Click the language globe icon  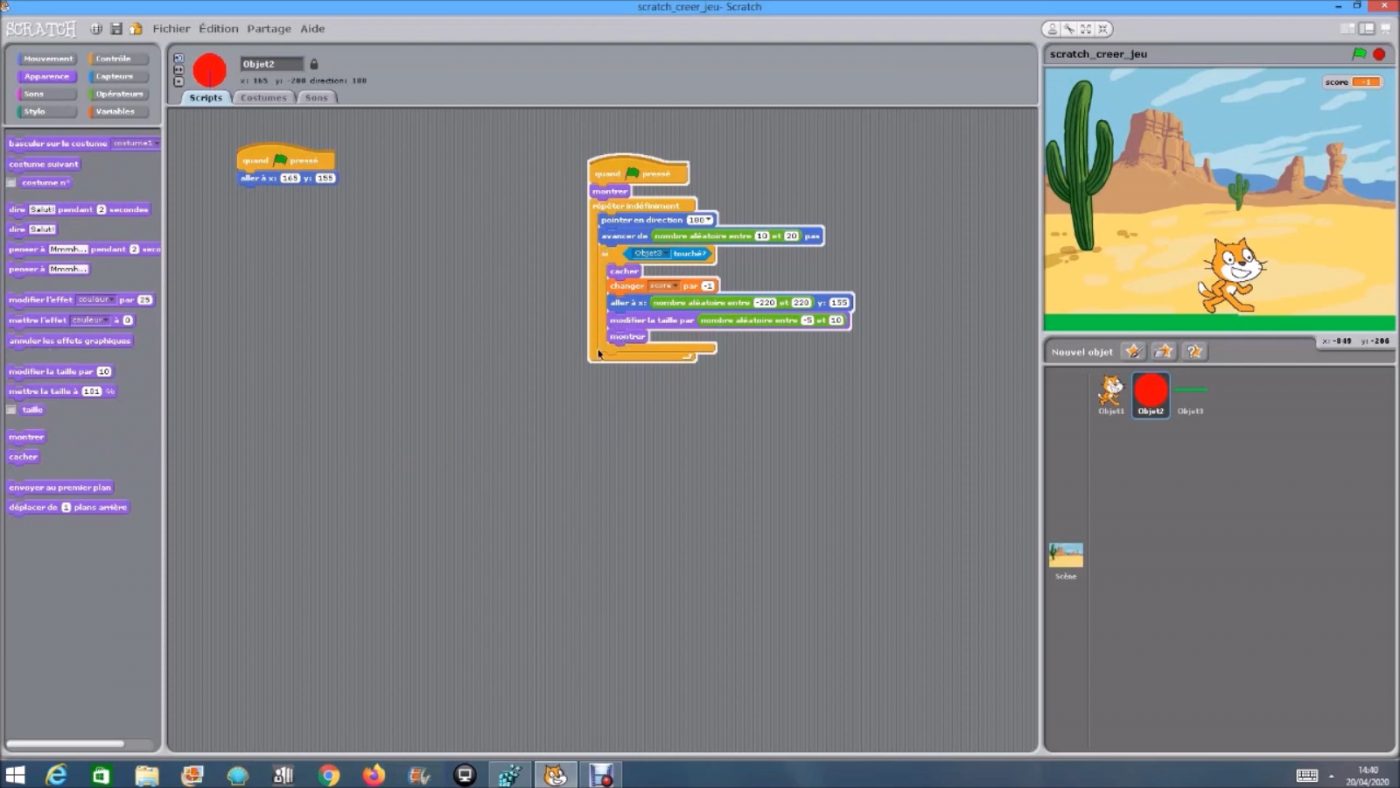point(96,29)
